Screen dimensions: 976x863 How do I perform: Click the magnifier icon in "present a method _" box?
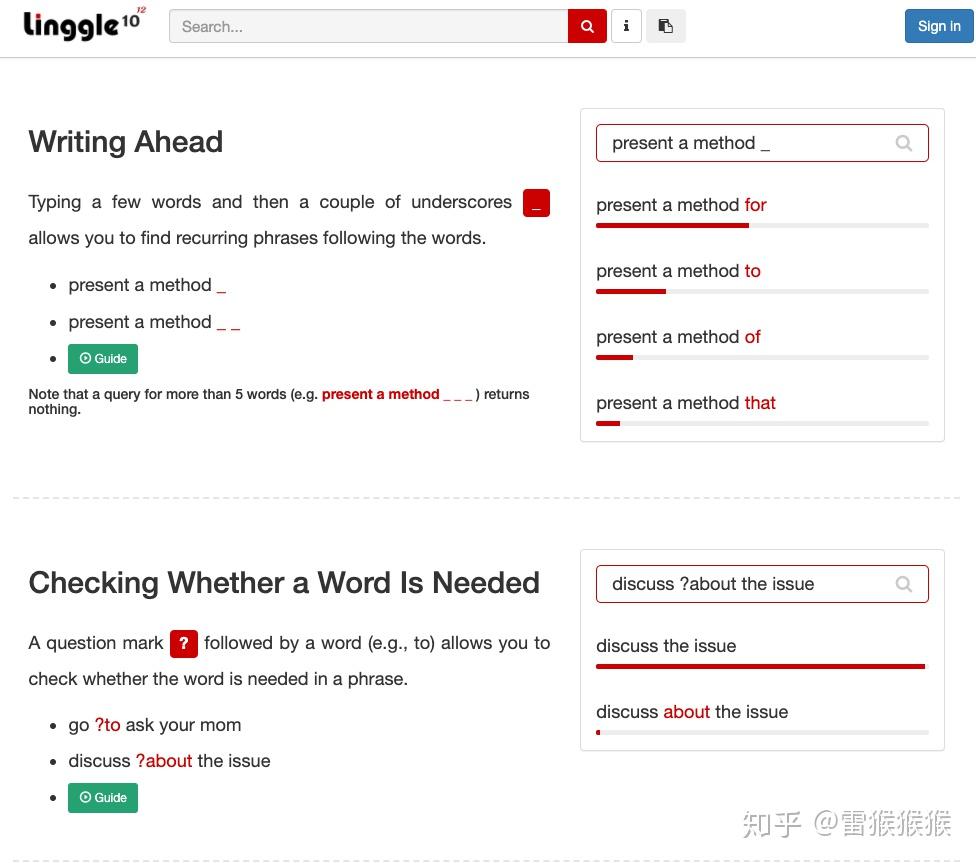pyautogui.click(x=903, y=143)
